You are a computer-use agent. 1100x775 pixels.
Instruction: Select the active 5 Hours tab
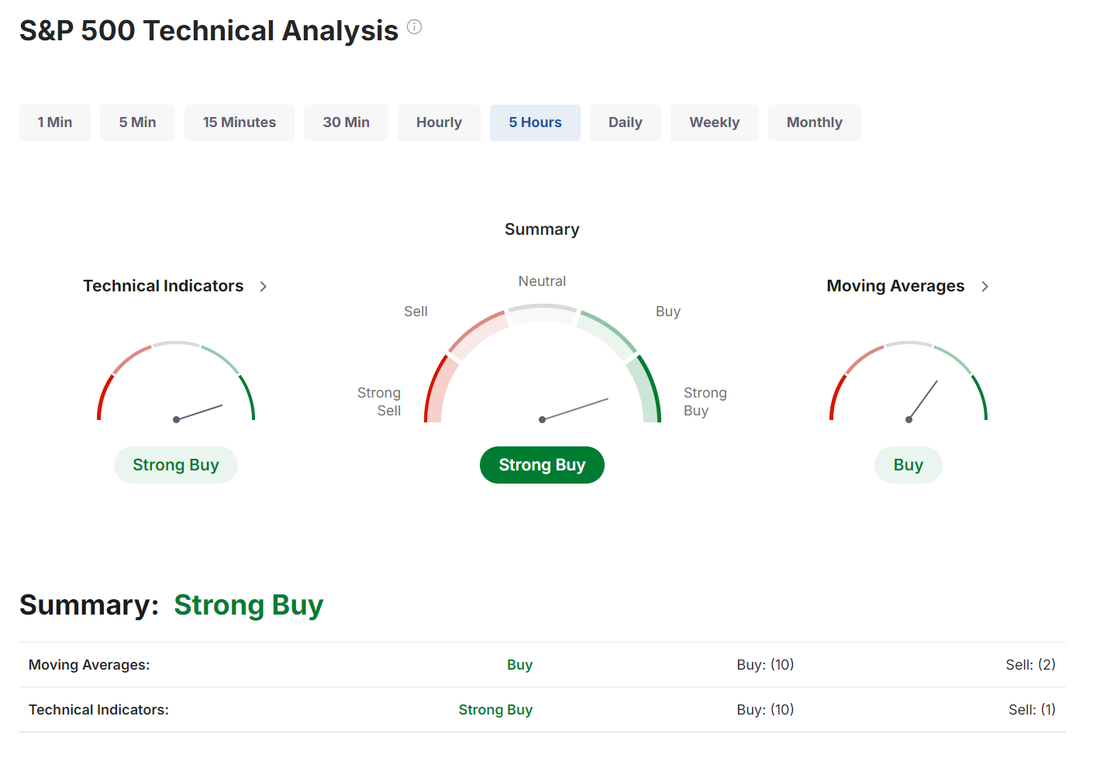click(535, 122)
